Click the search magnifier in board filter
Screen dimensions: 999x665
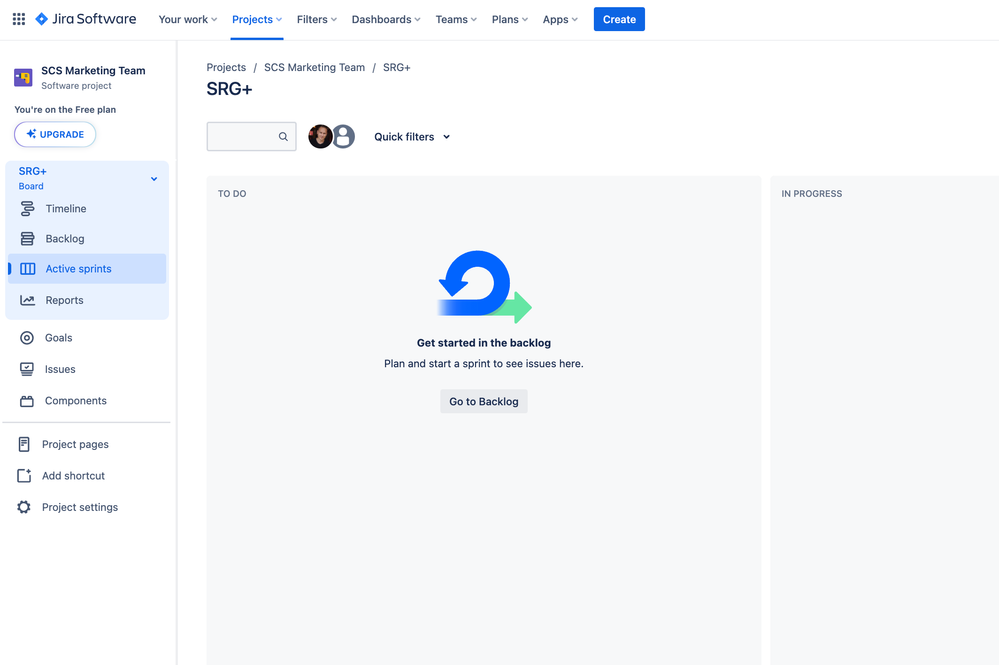click(283, 136)
